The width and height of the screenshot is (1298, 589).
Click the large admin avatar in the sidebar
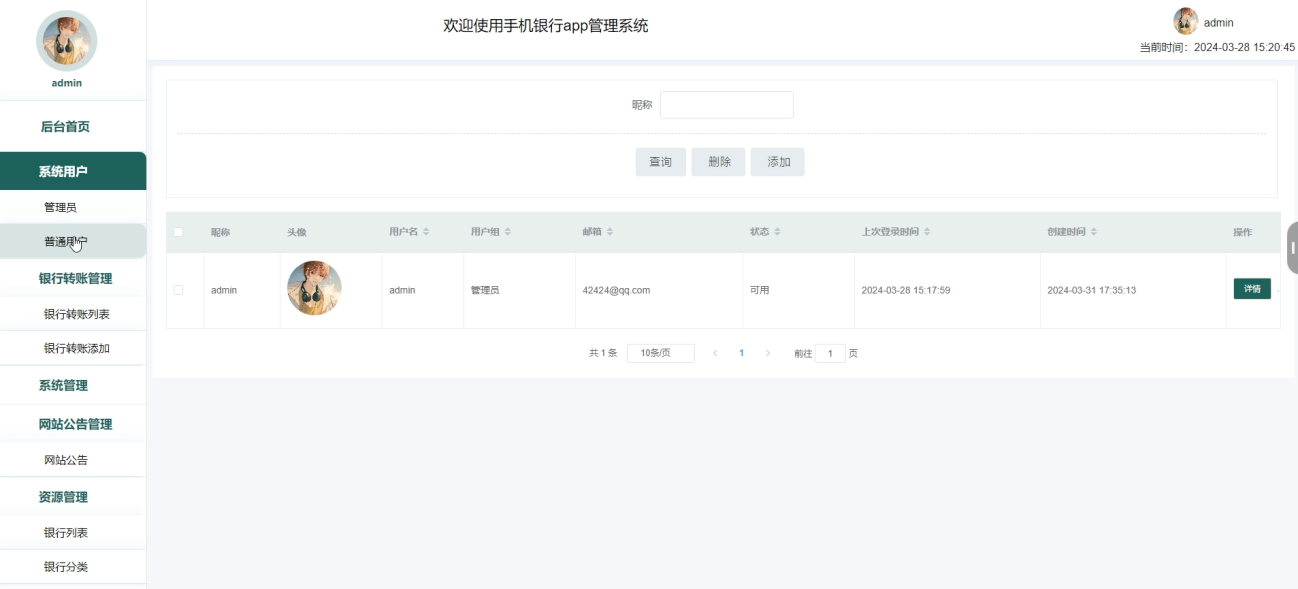click(66, 41)
